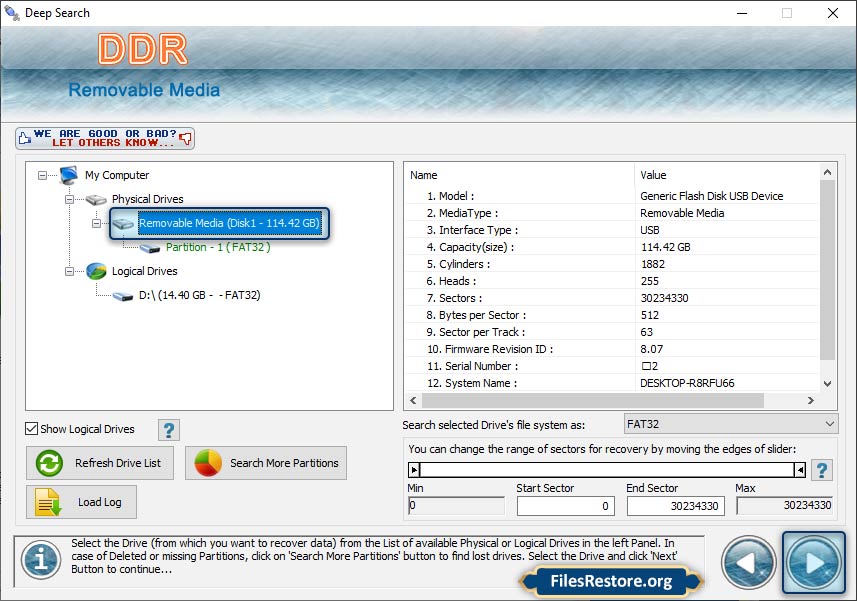
Task: Open the file system FAT32 dropdown
Action: tap(731, 424)
